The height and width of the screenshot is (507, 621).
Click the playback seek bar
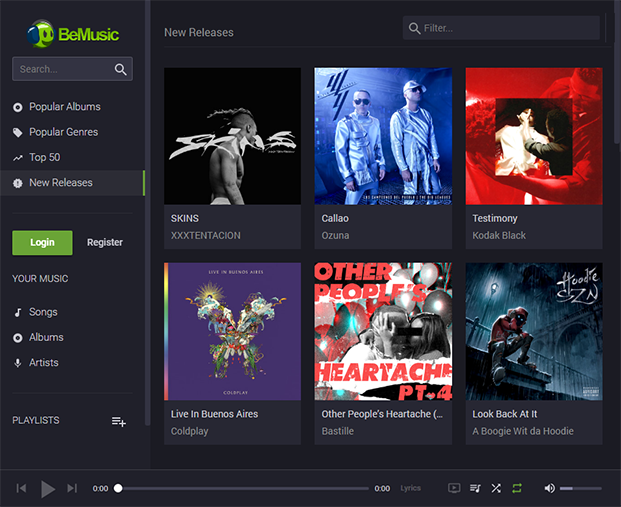(x=242, y=488)
